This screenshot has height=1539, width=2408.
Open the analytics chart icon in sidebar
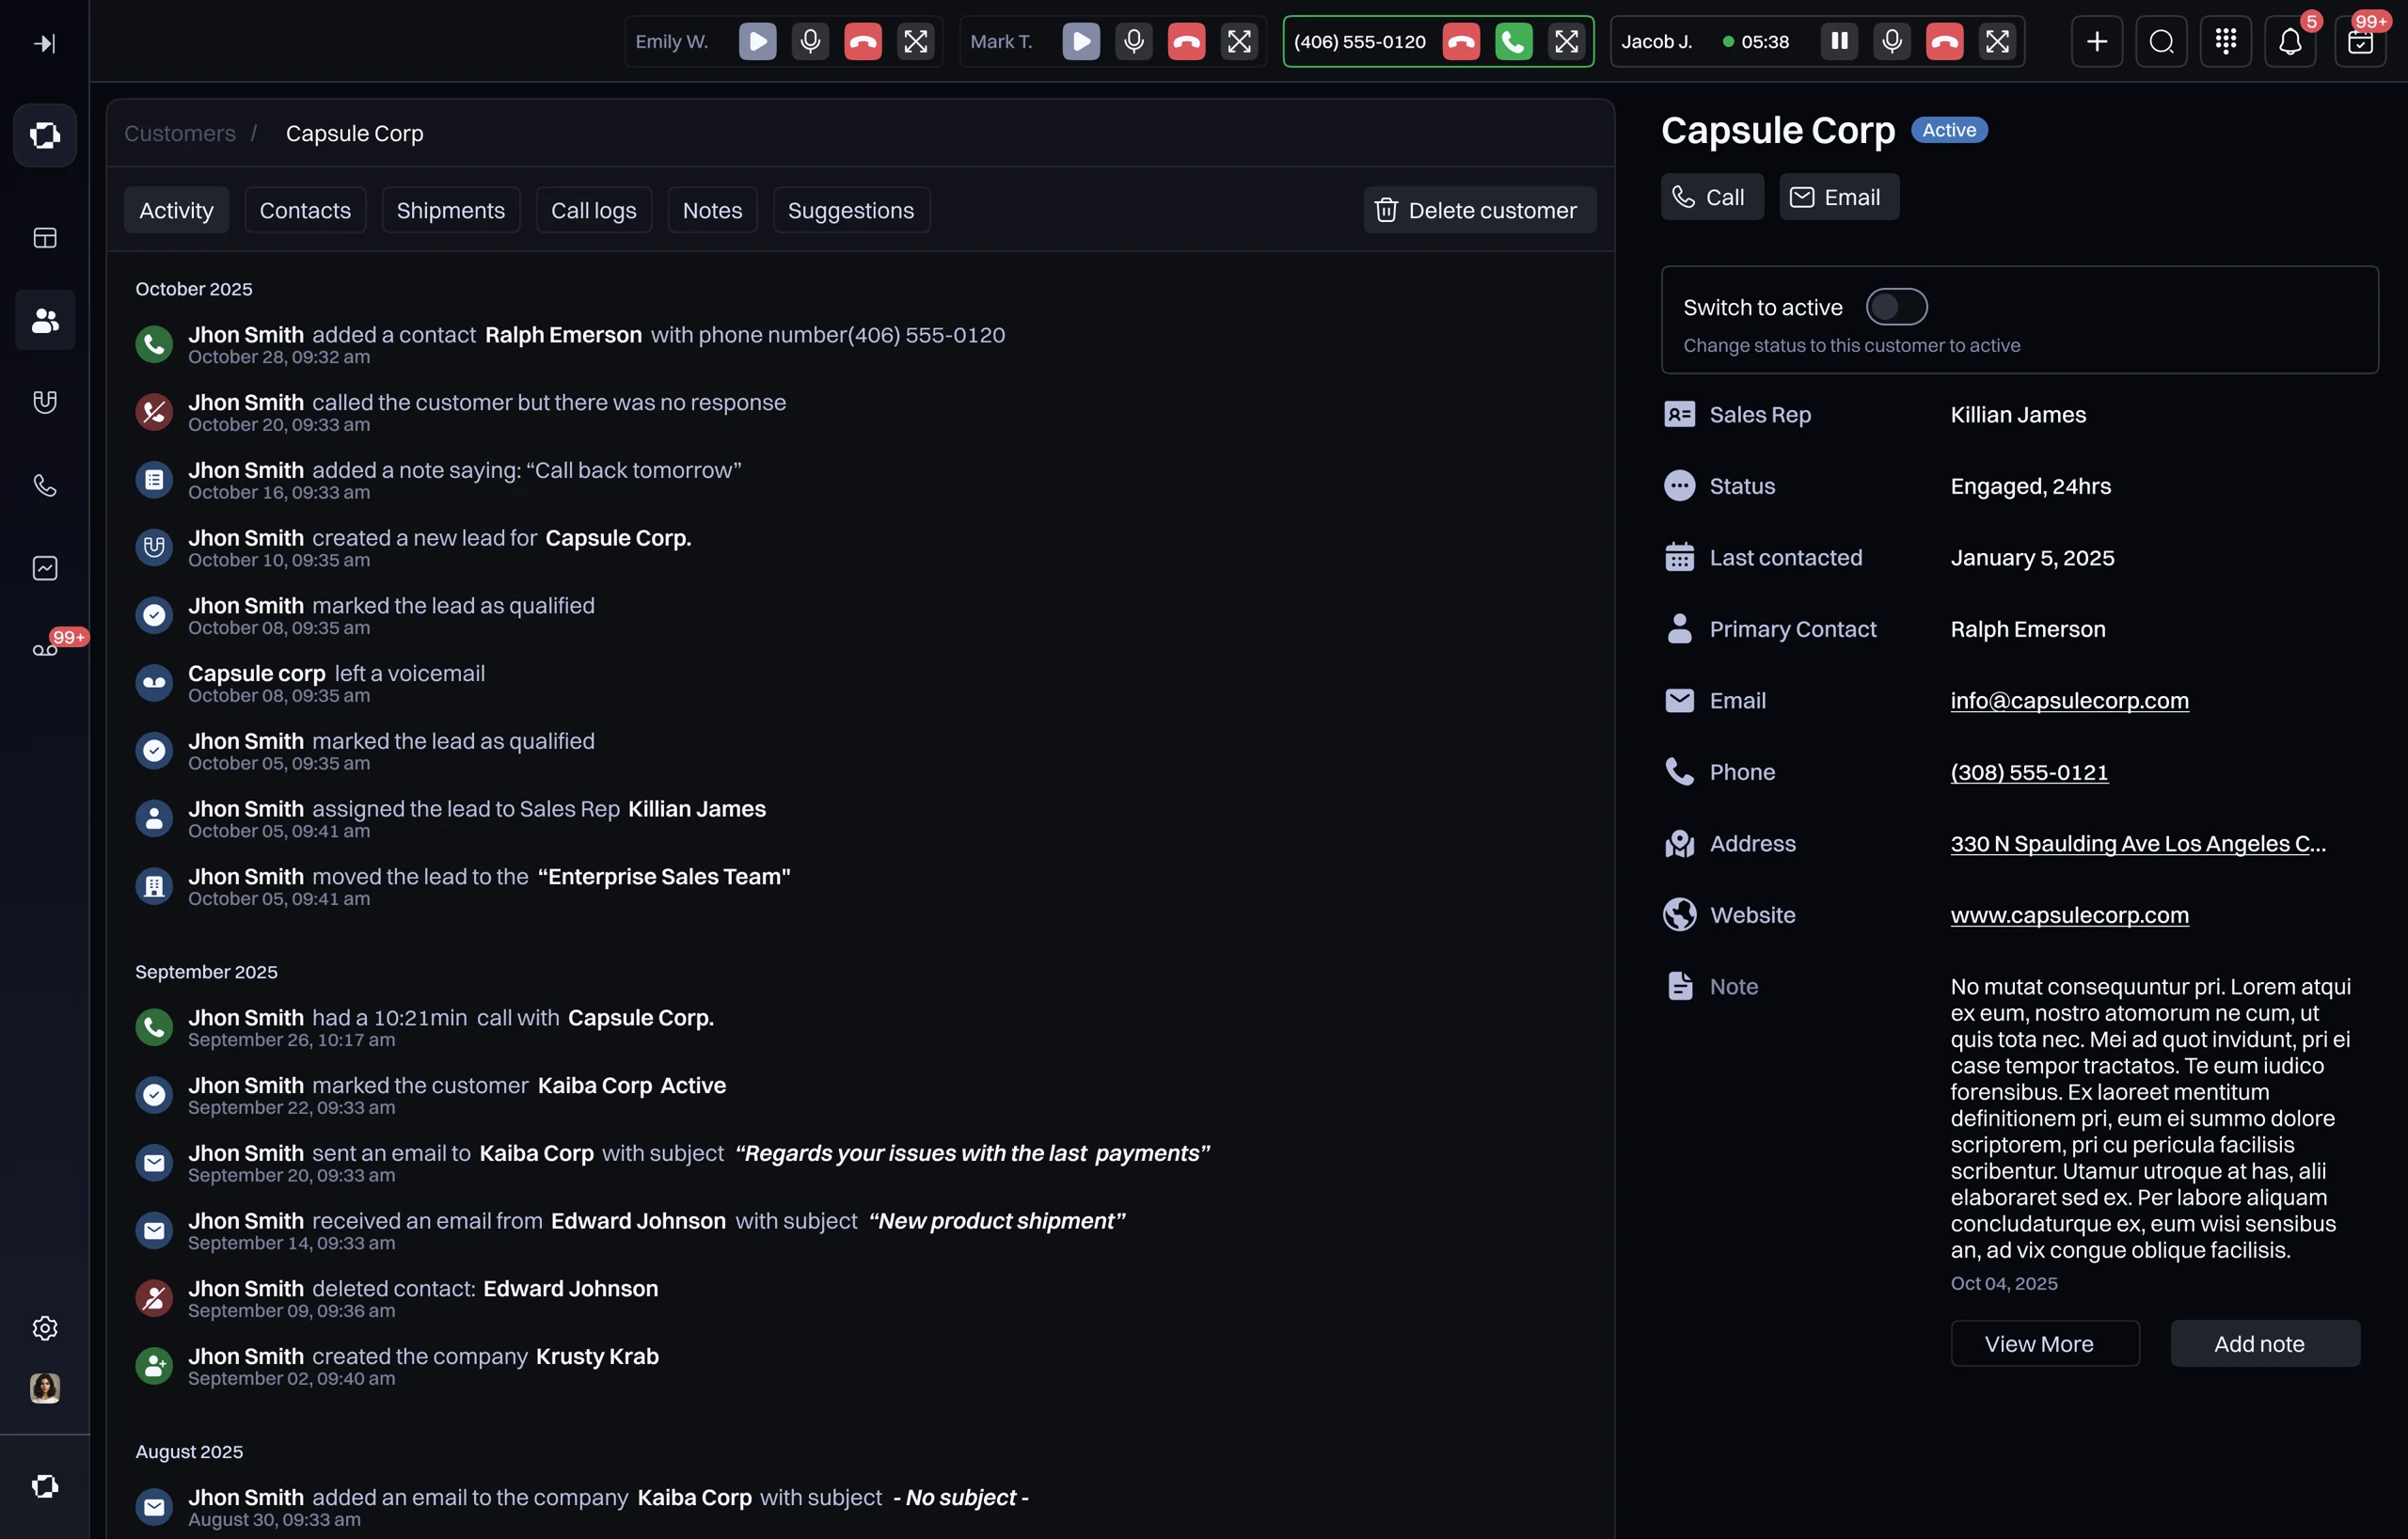coord(45,568)
